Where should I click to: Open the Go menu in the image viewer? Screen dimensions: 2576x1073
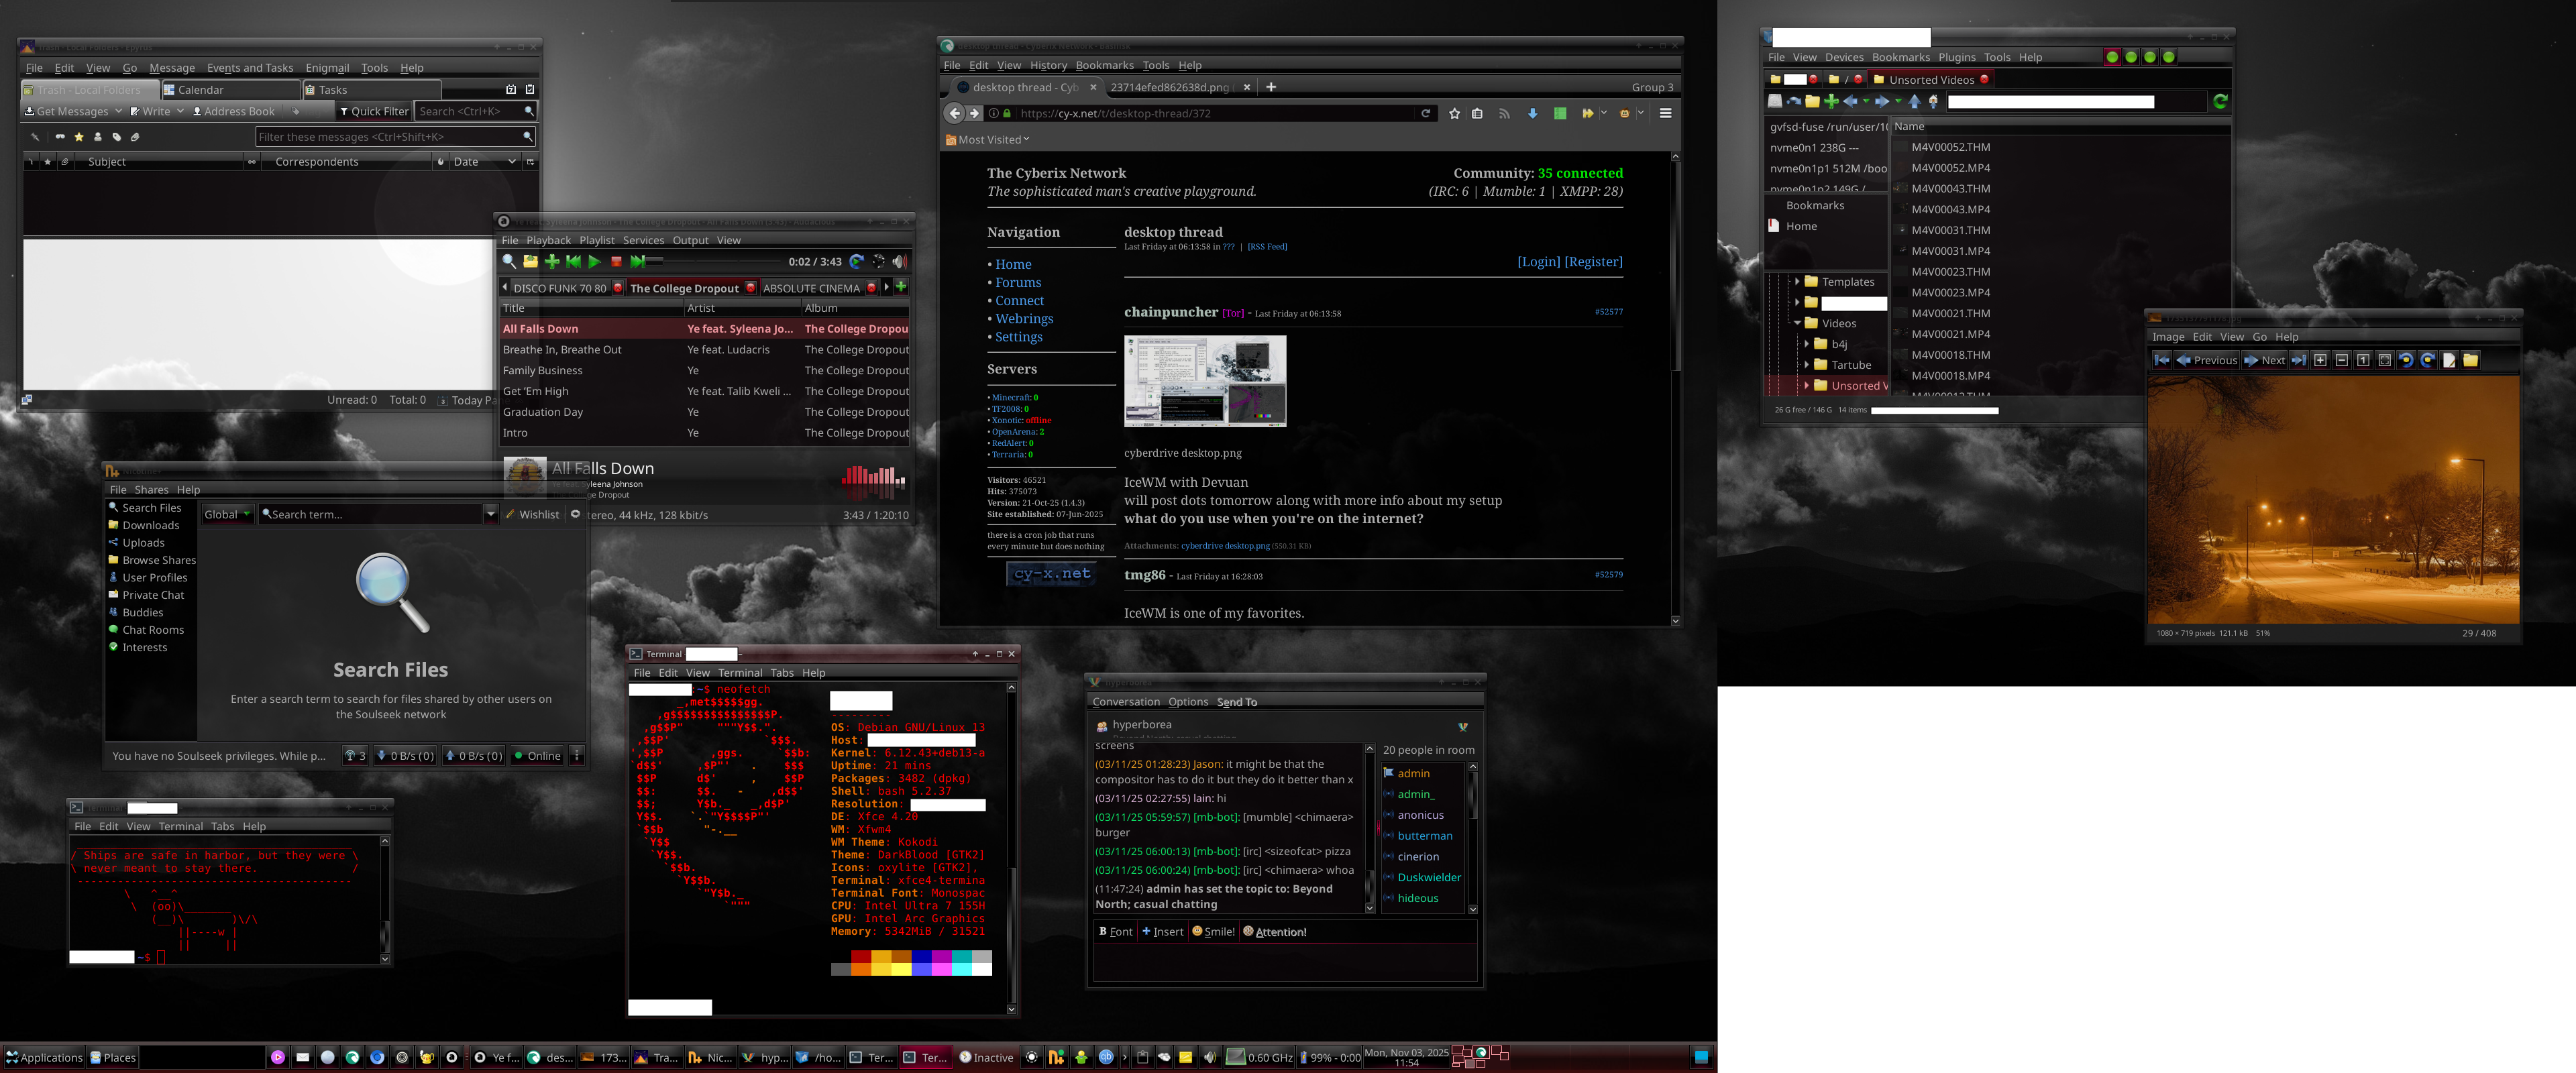pos(2259,337)
